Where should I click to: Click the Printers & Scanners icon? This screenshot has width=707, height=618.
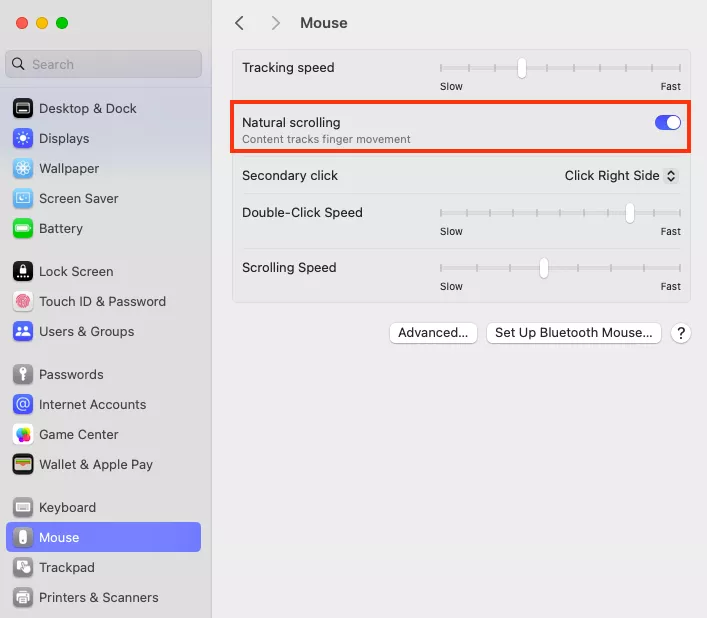[x=23, y=598]
